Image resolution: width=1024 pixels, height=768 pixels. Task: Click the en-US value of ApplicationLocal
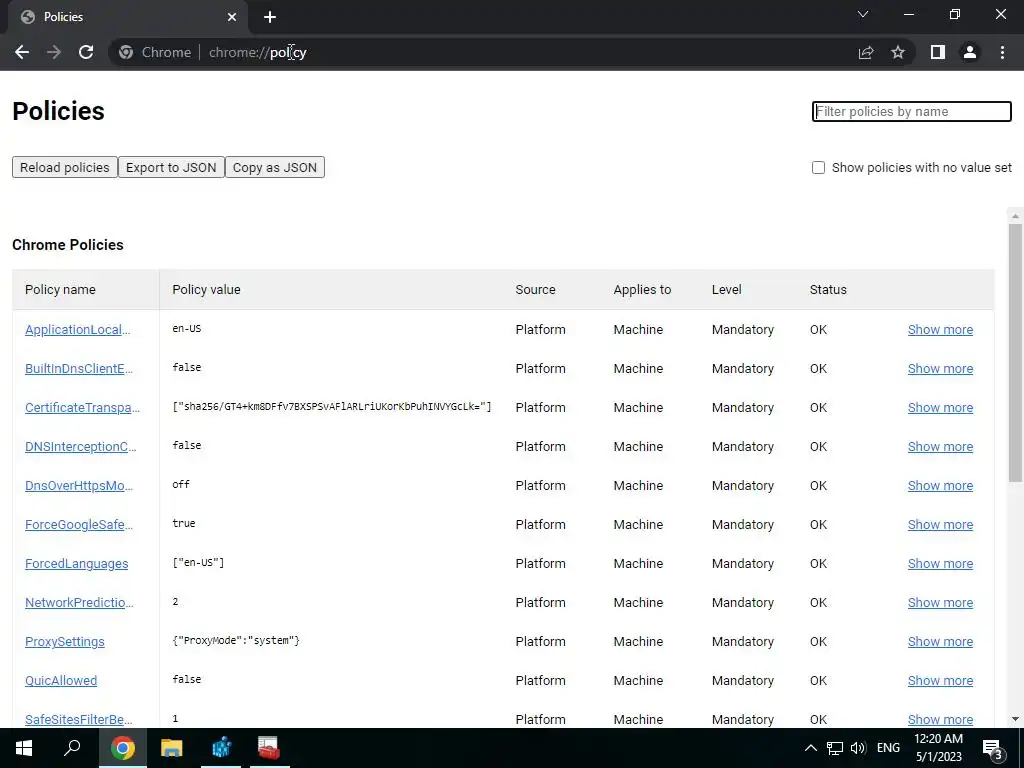click(187, 328)
